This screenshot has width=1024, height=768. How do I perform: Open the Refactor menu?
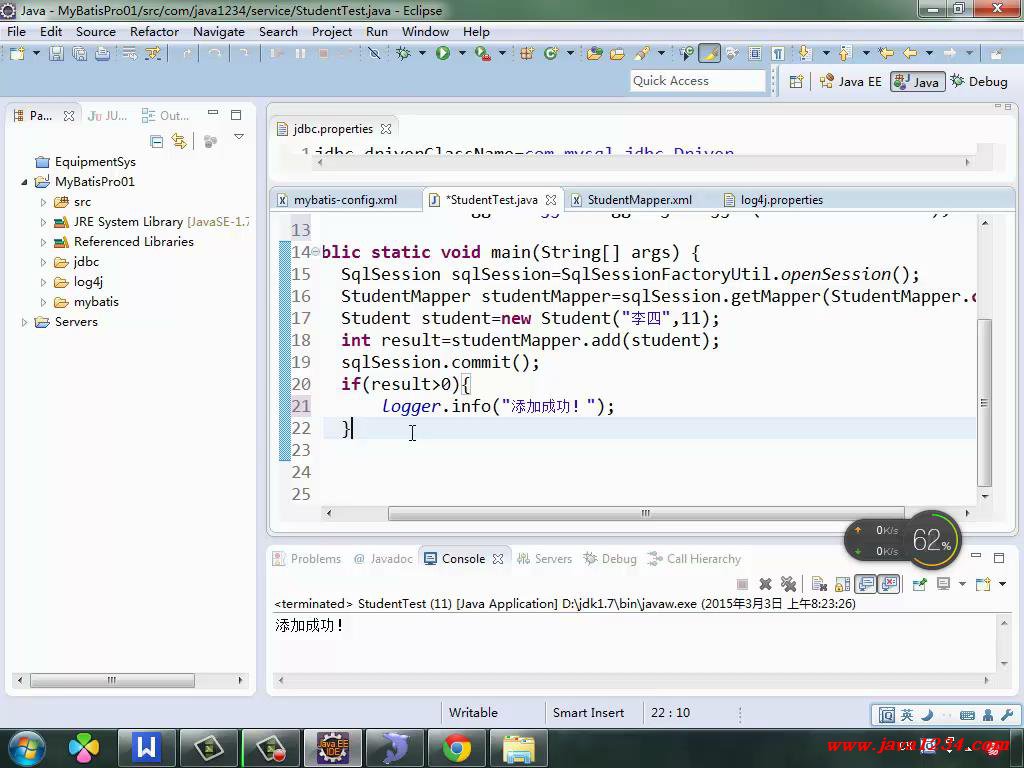[154, 31]
